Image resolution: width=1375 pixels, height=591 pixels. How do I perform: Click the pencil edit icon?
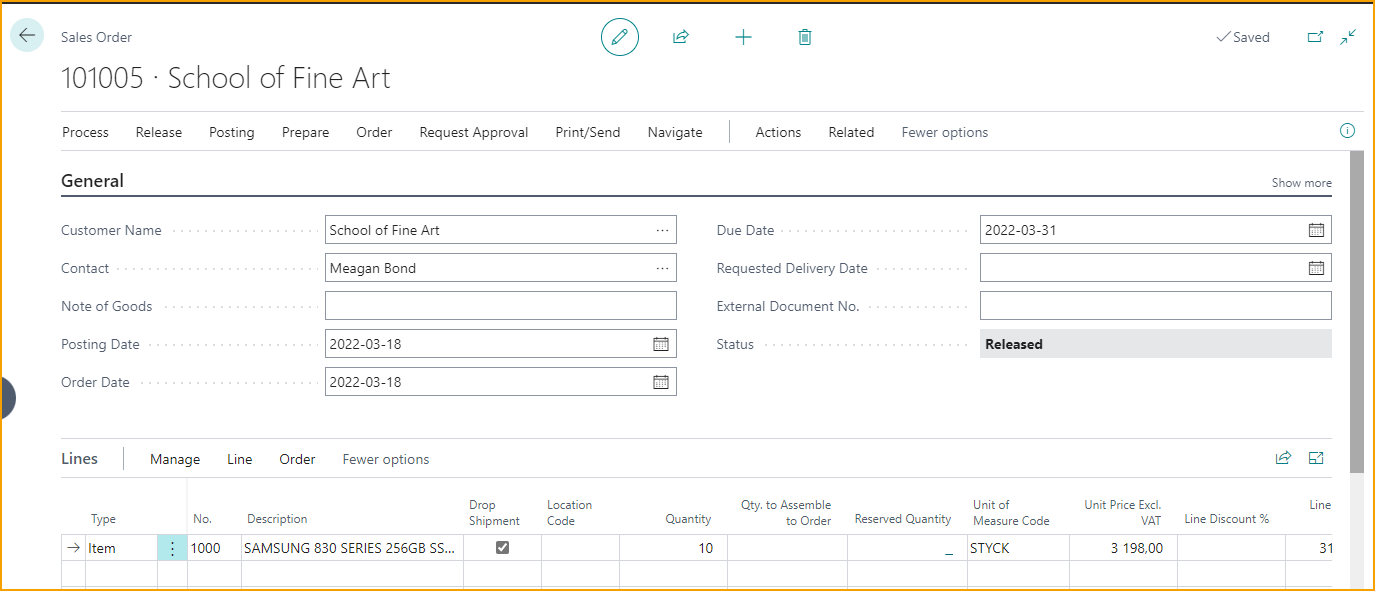(x=619, y=37)
